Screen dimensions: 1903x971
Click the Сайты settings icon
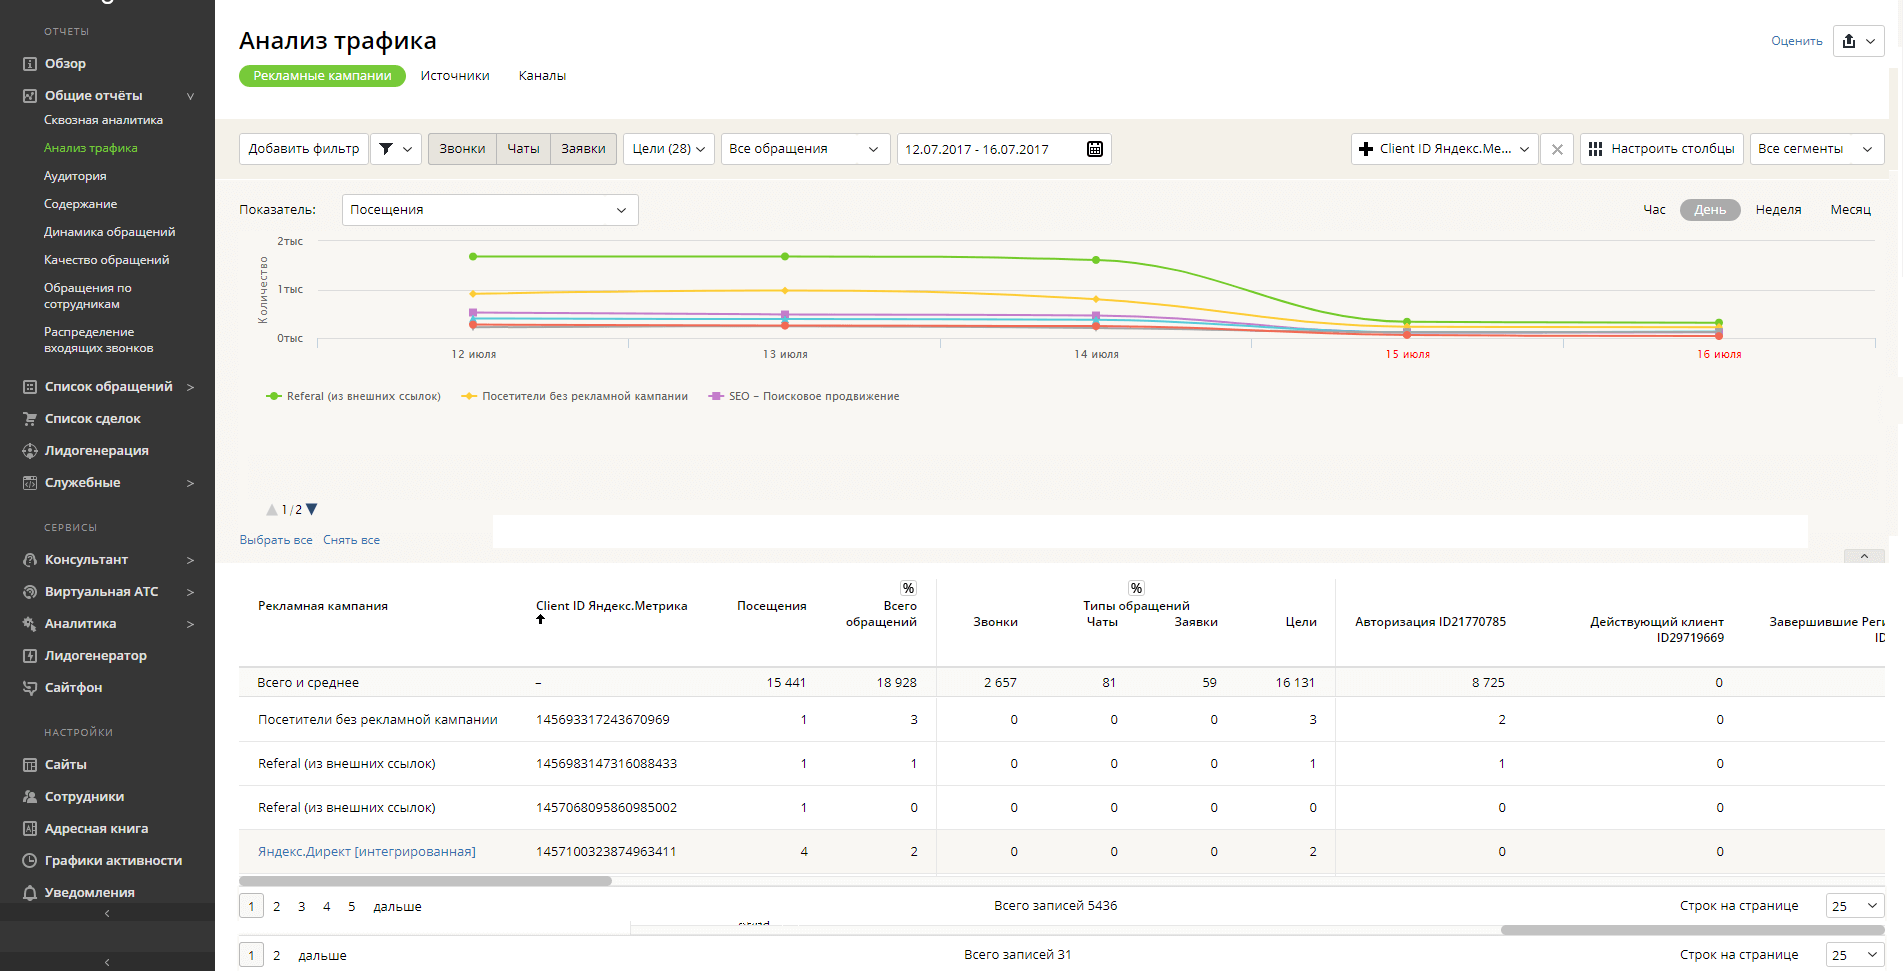(30, 765)
